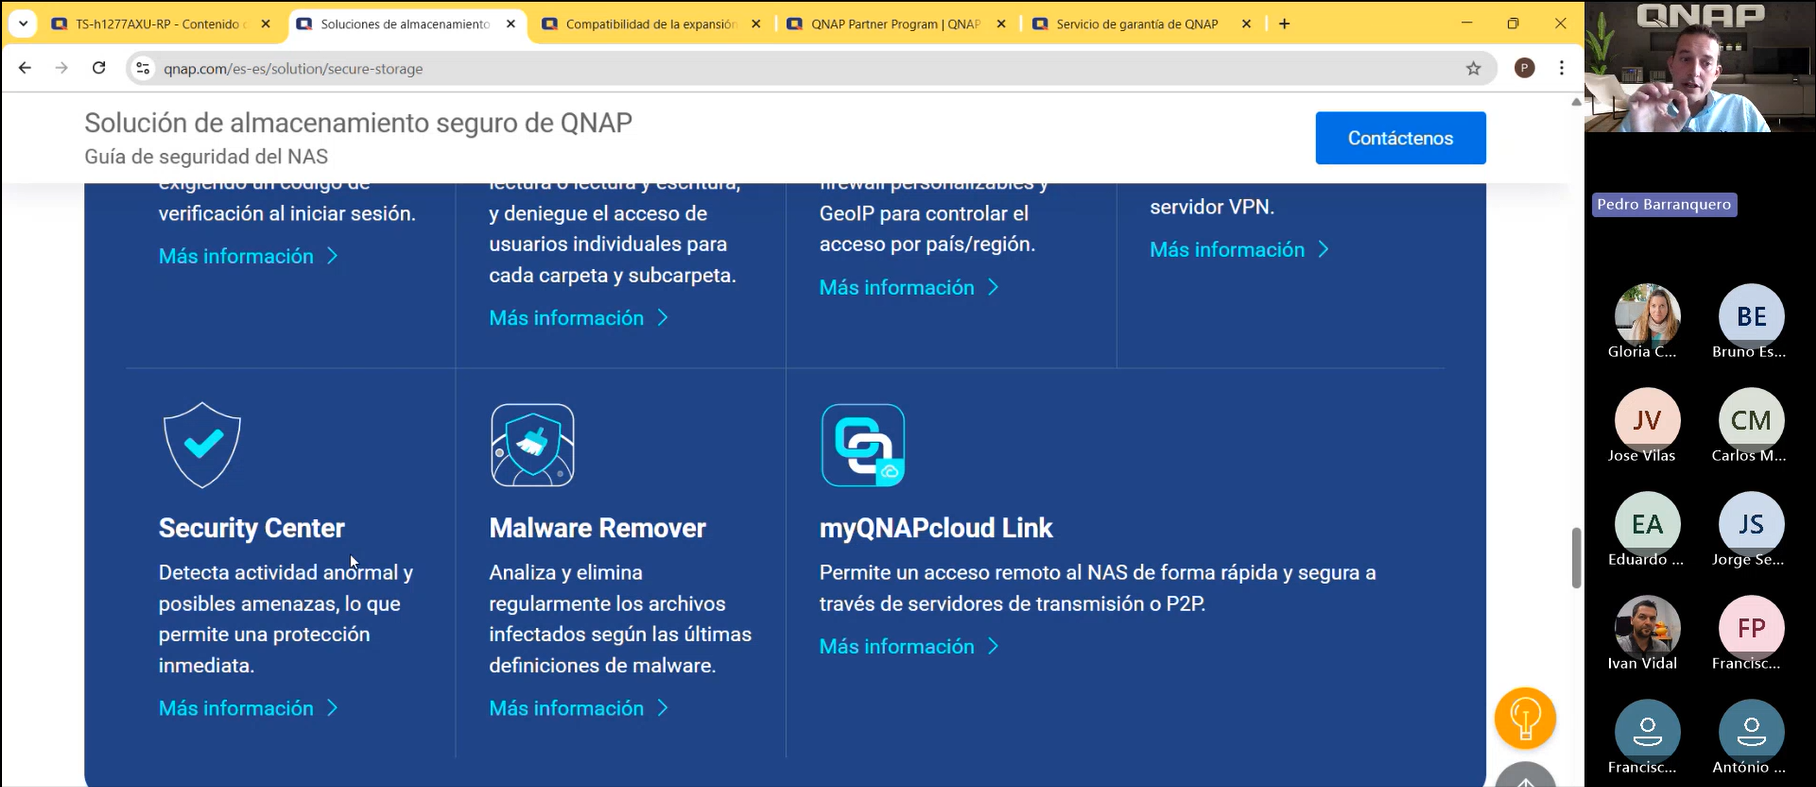
Task: Select Ivan Vidal participant avatar
Action: (x=1647, y=628)
